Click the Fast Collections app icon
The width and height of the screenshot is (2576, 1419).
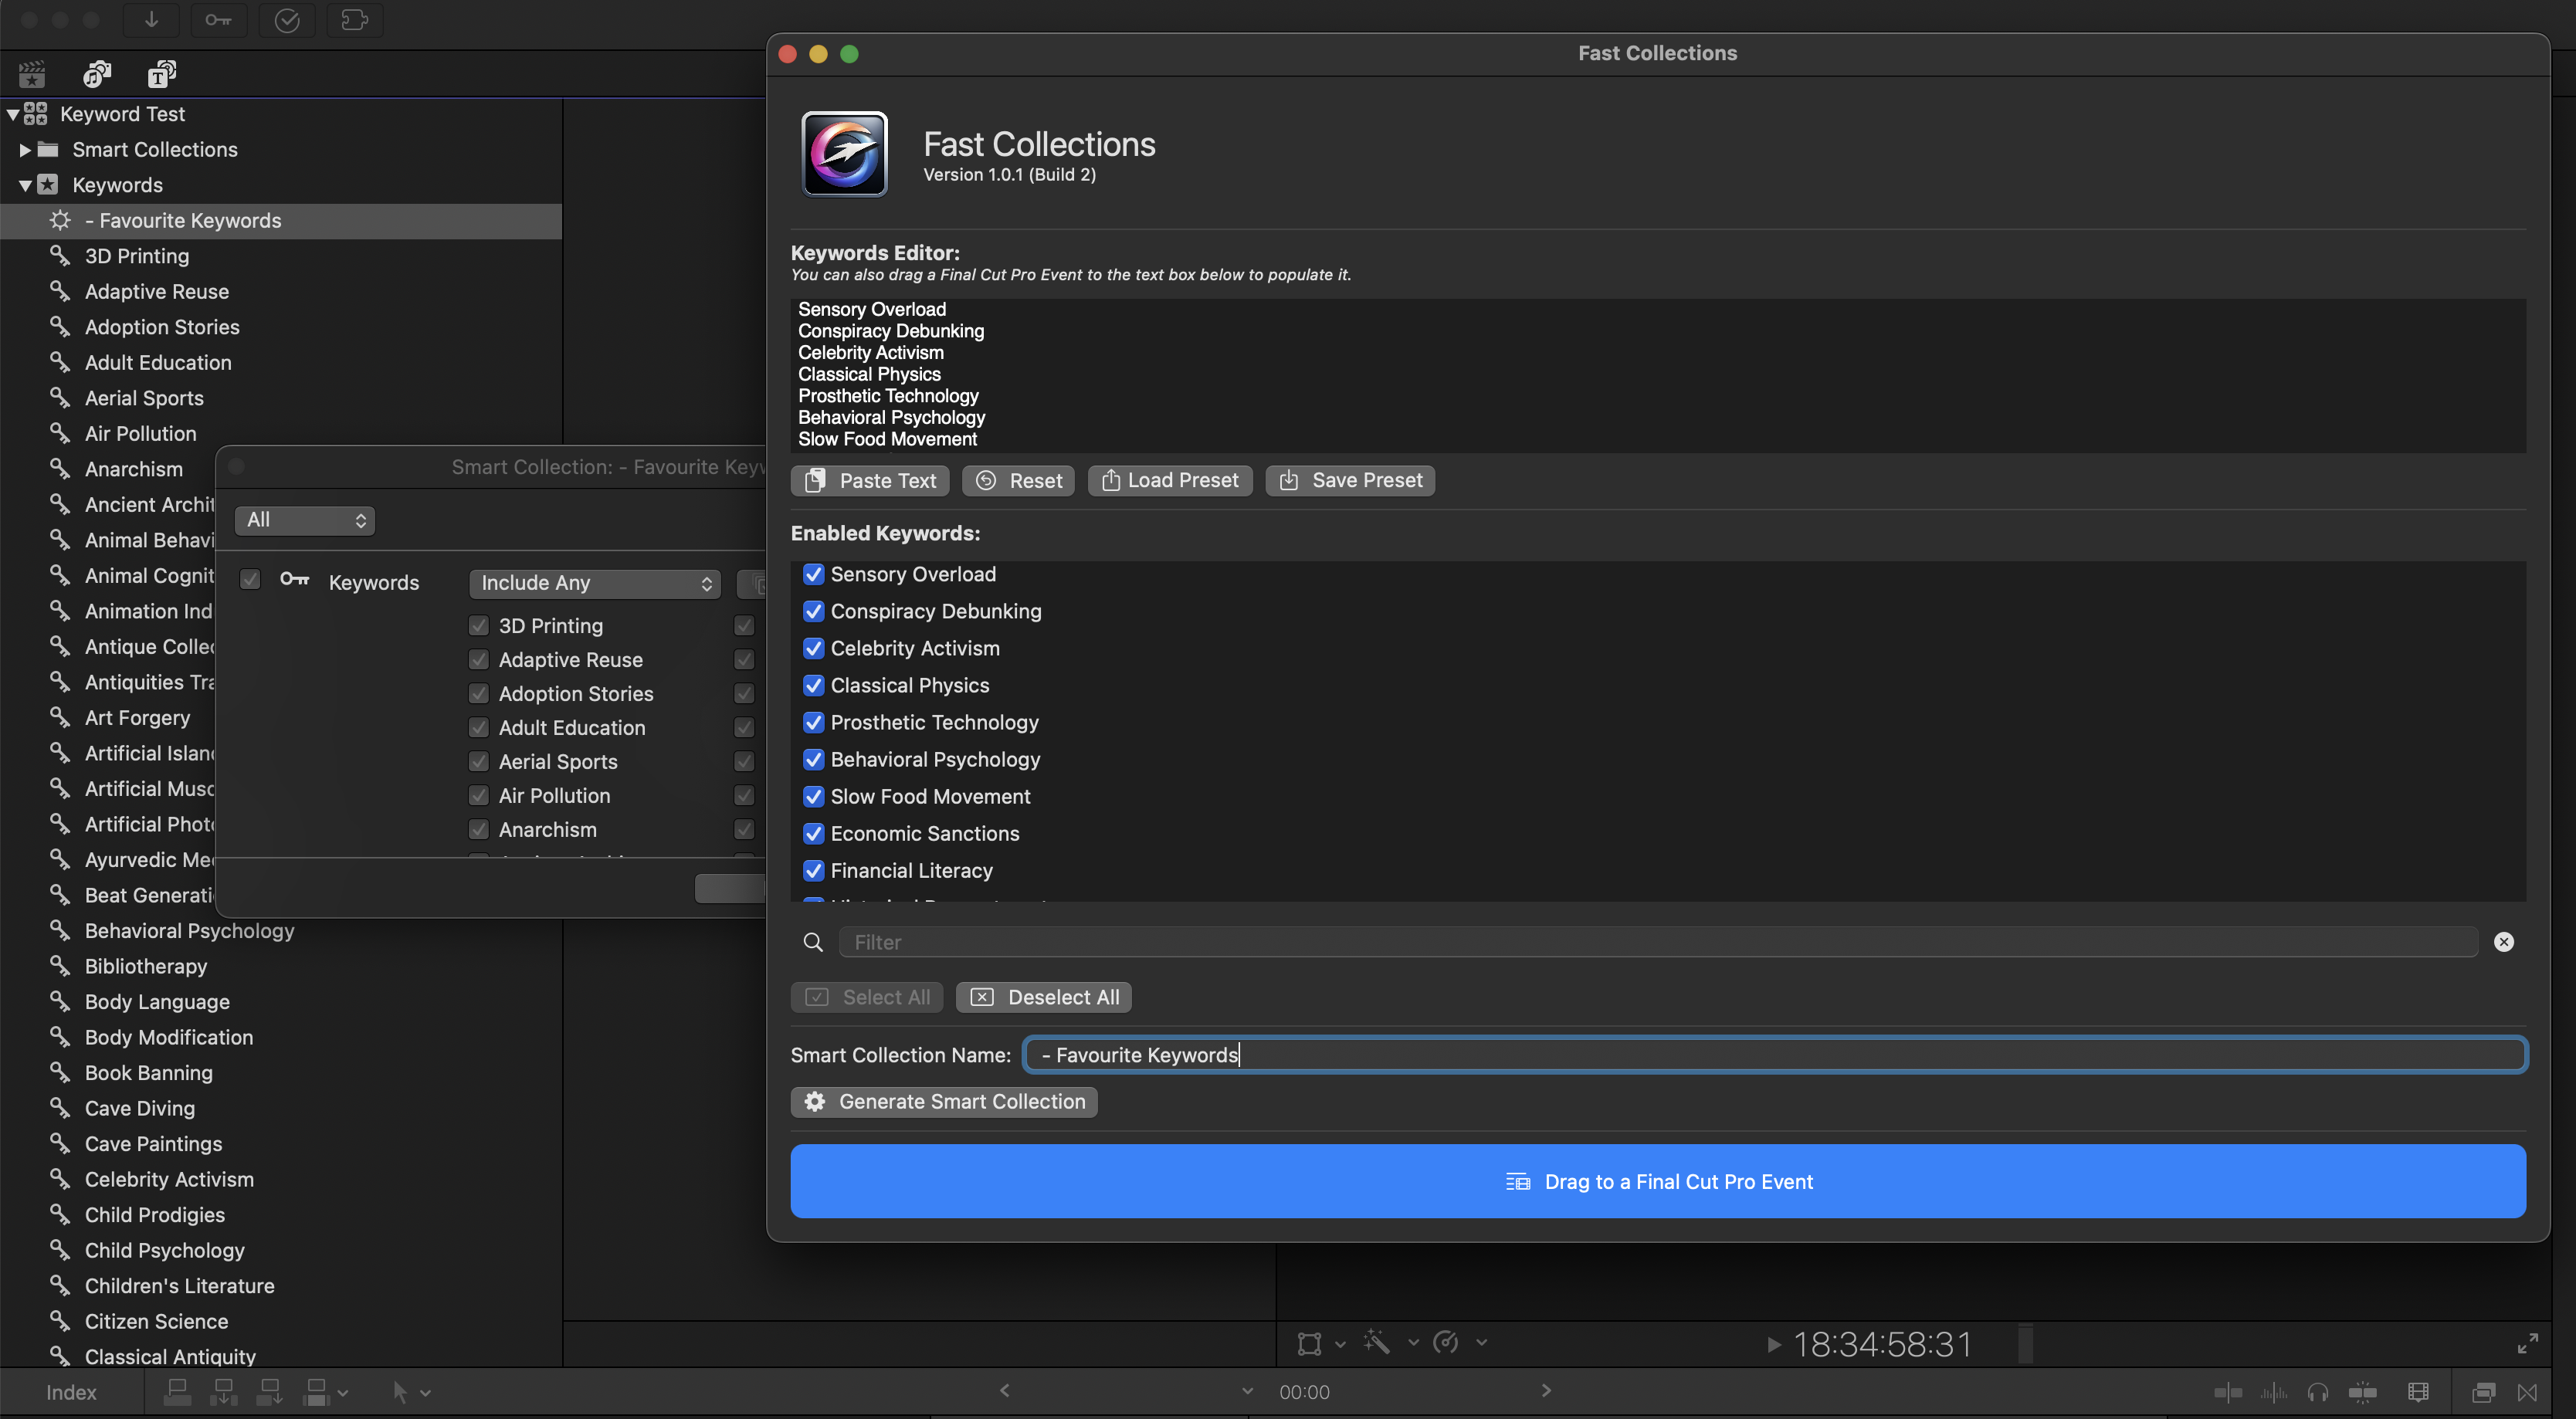click(x=844, y=152)
